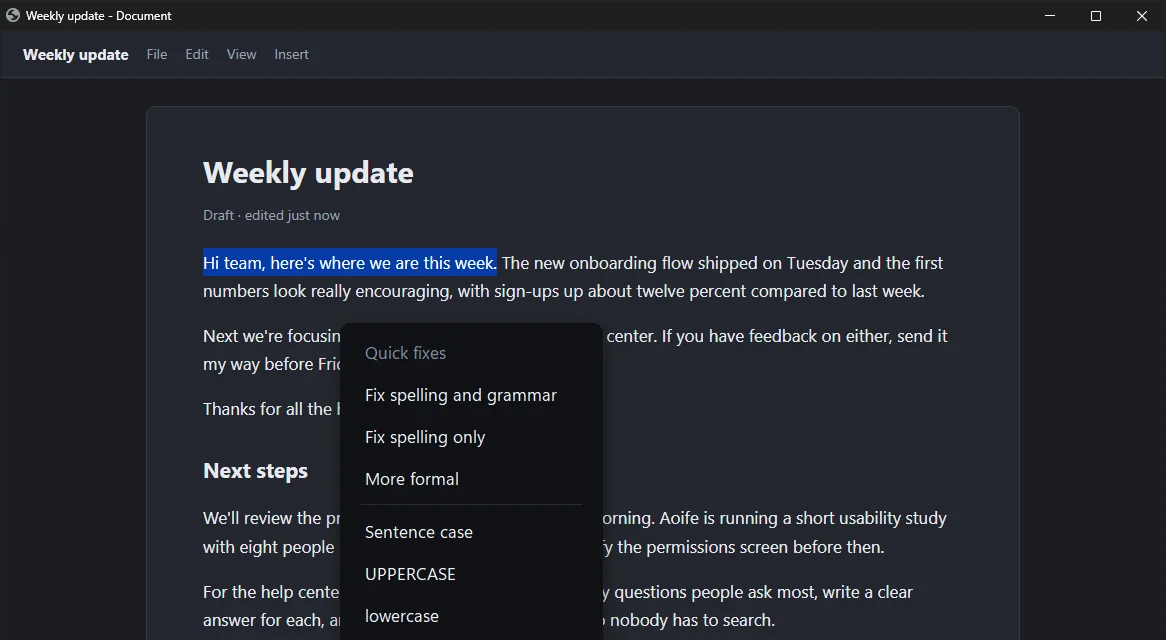This screenshot has width=1166, height=640.
Task: Click the text 'questions people ask most'
Action: (715, 592)
